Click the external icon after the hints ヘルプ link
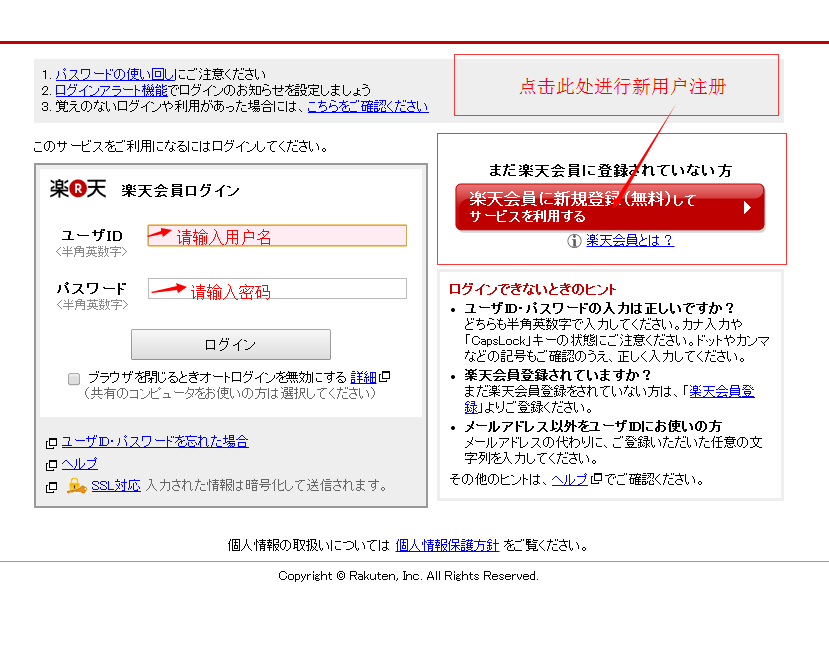Screen dimensions: 829x655 coord(596,479)
